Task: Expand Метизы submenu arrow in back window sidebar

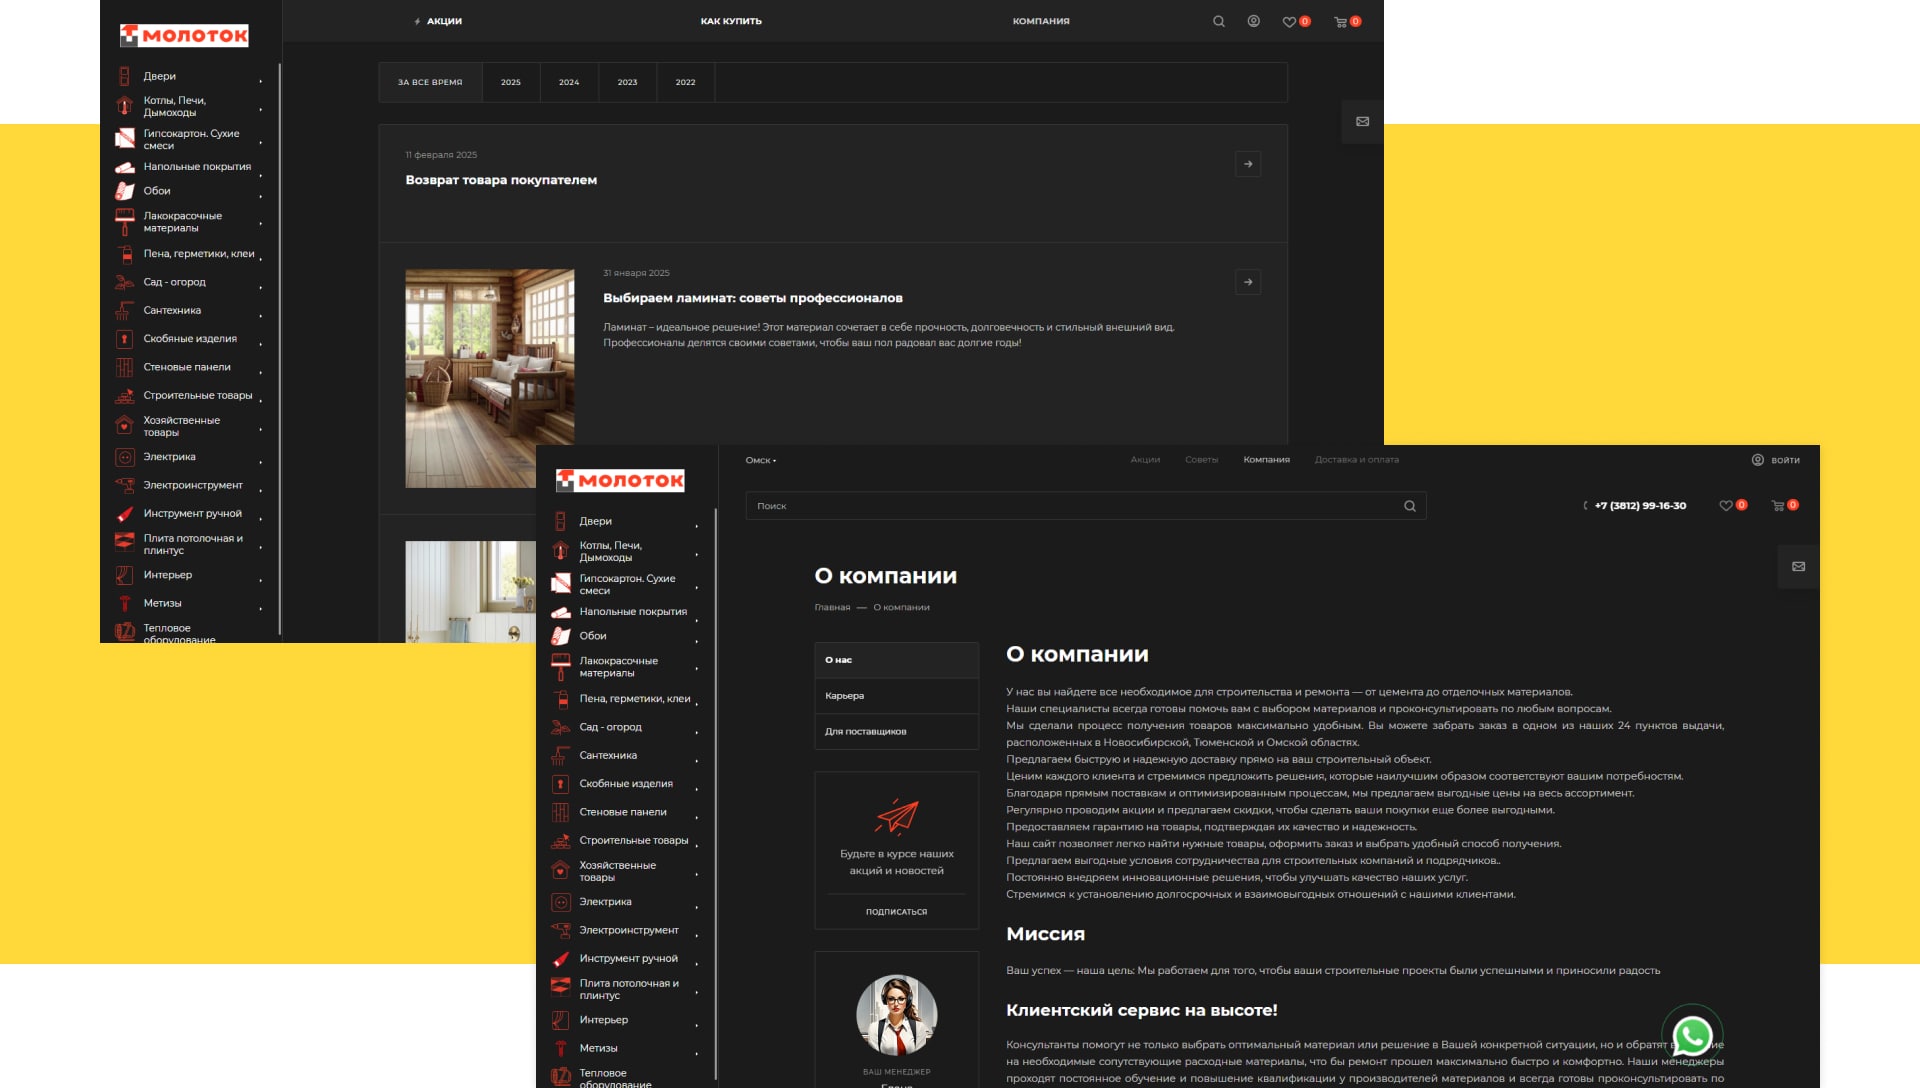Action: [260, 607]
